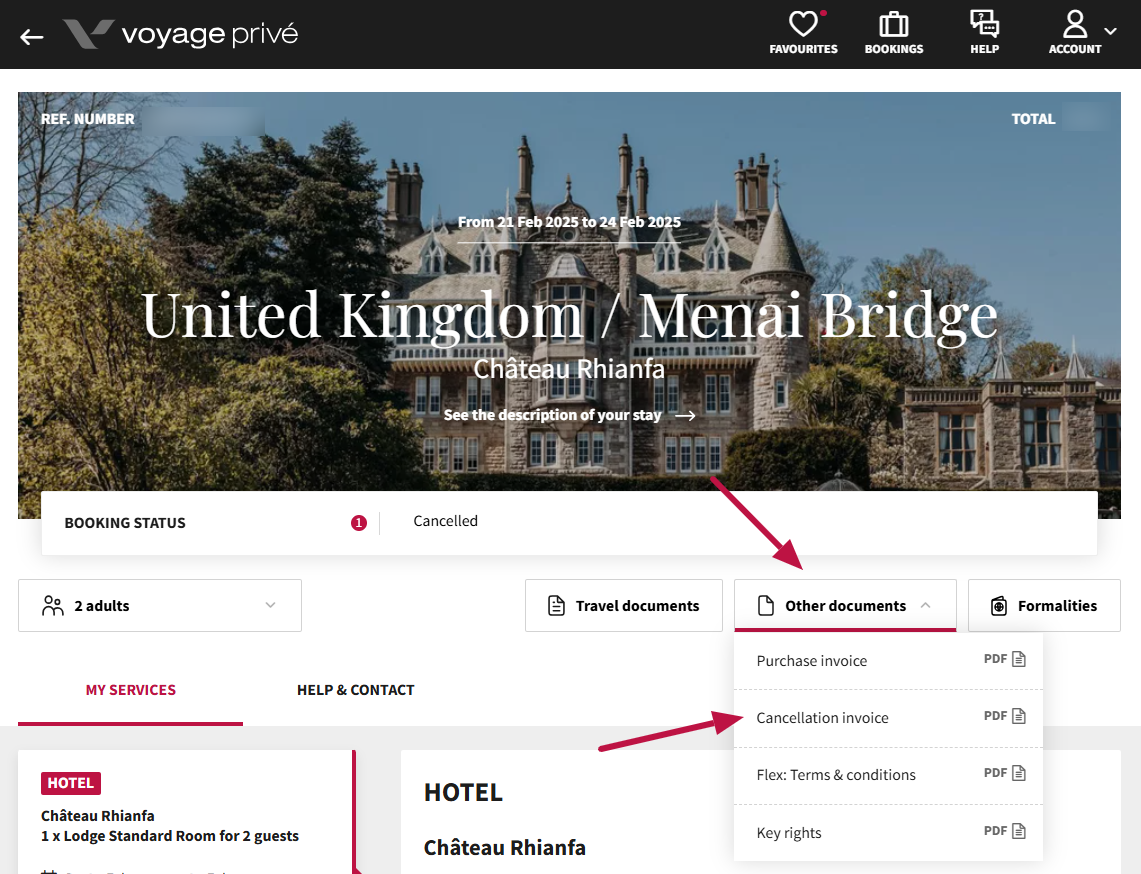The width and height of the screenshot is (1141, 874).
Task: Open the Key rights document
Action: [888, 833]
